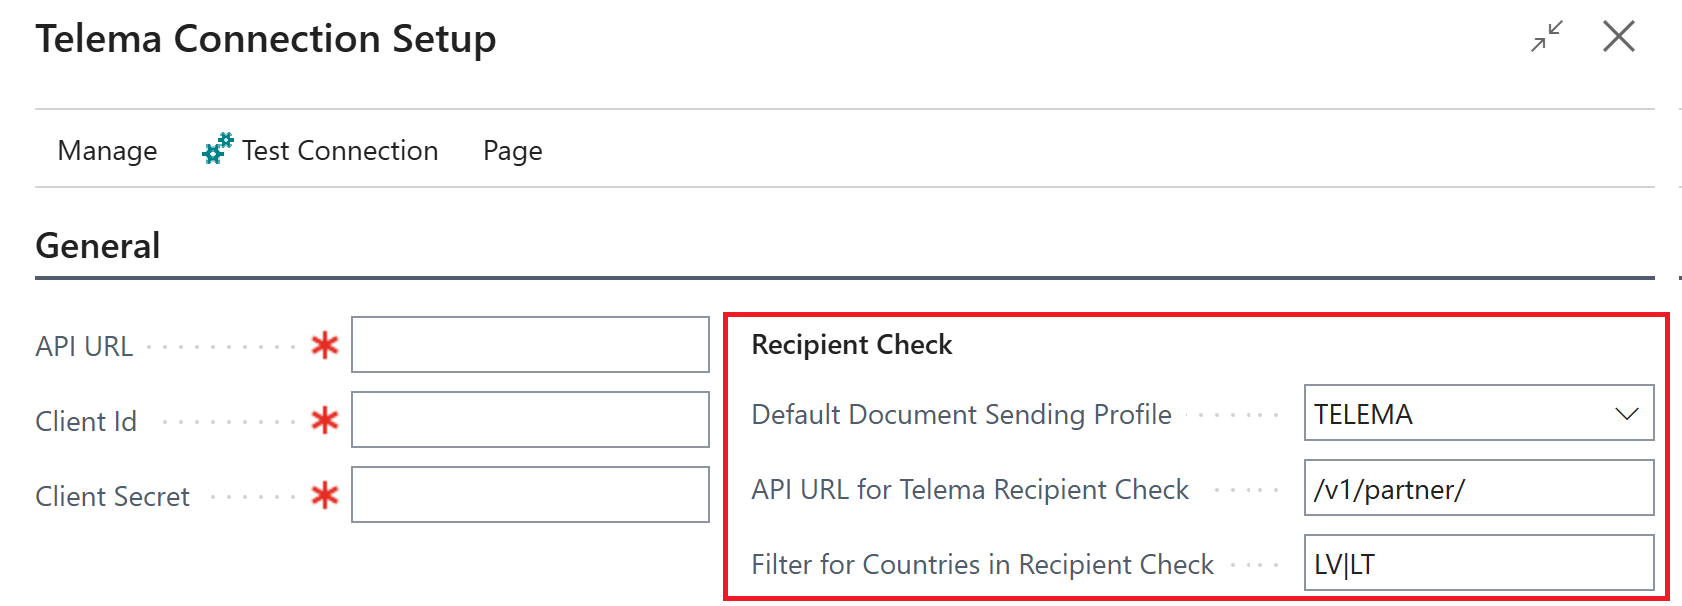Click the Test Connection gears icon
Screen dimensions: 1682x606
[x=217, y=149]
